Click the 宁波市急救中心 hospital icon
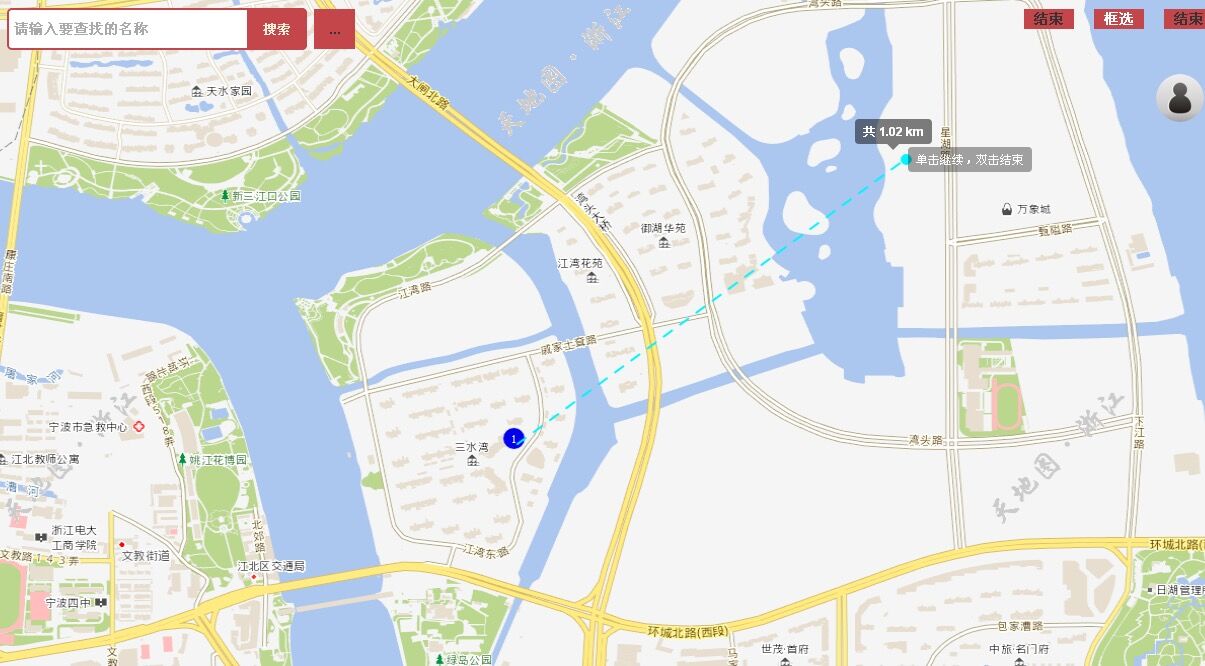 coord(139,426)
